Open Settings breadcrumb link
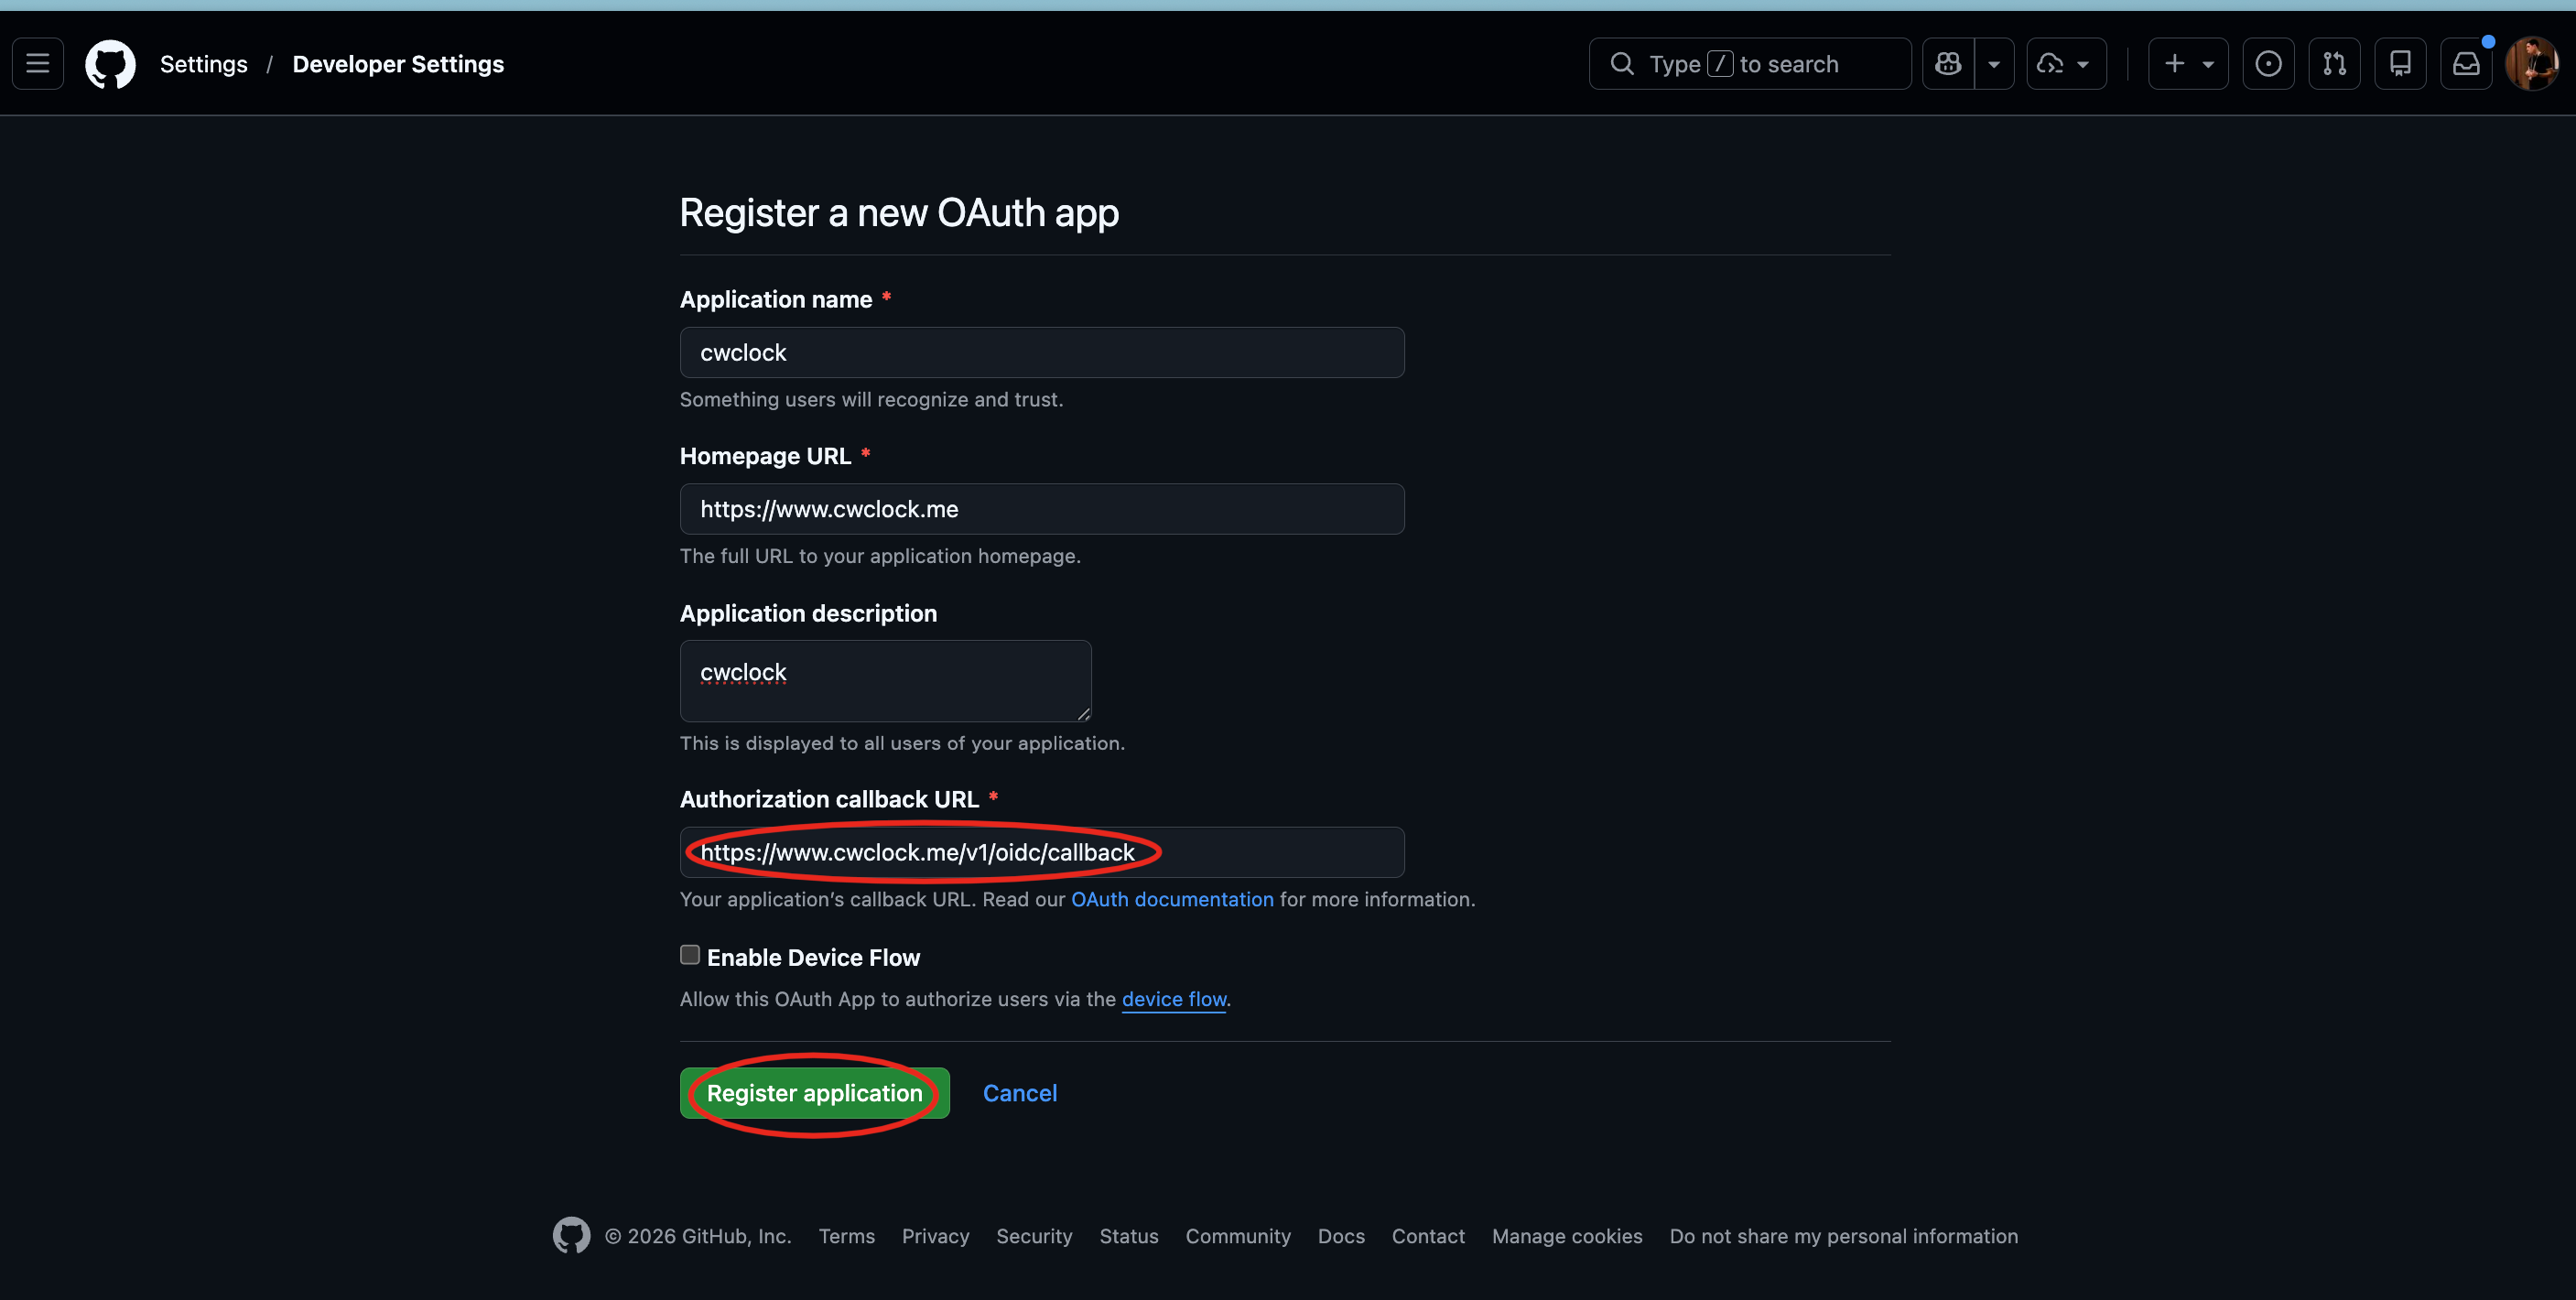2576x1300 pixels. [x=203, y=64]
